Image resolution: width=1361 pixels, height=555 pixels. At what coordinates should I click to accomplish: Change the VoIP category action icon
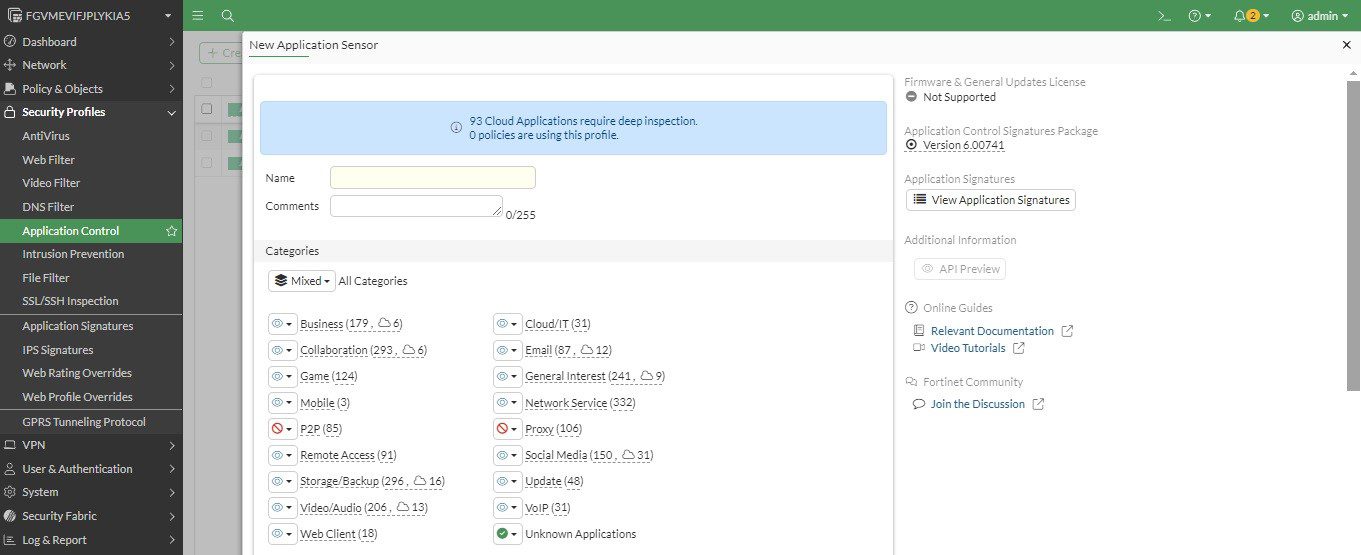[x=507, y=508]
